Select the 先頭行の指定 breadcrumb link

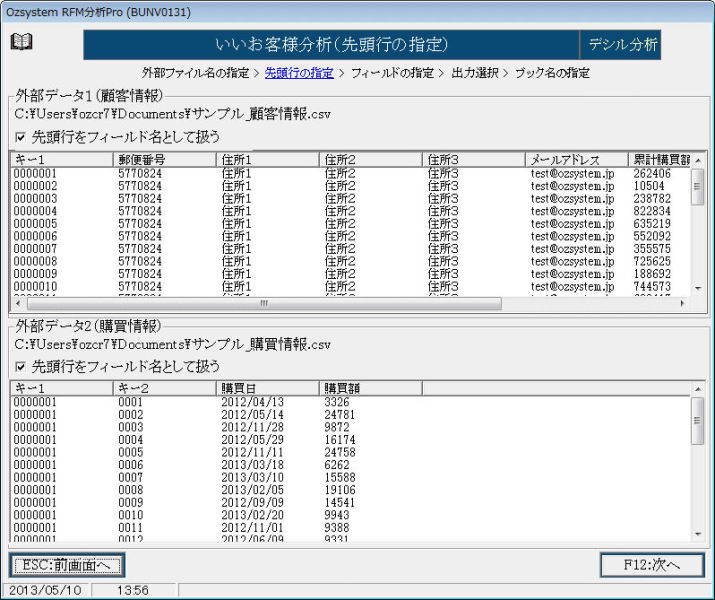pos(299,73)
